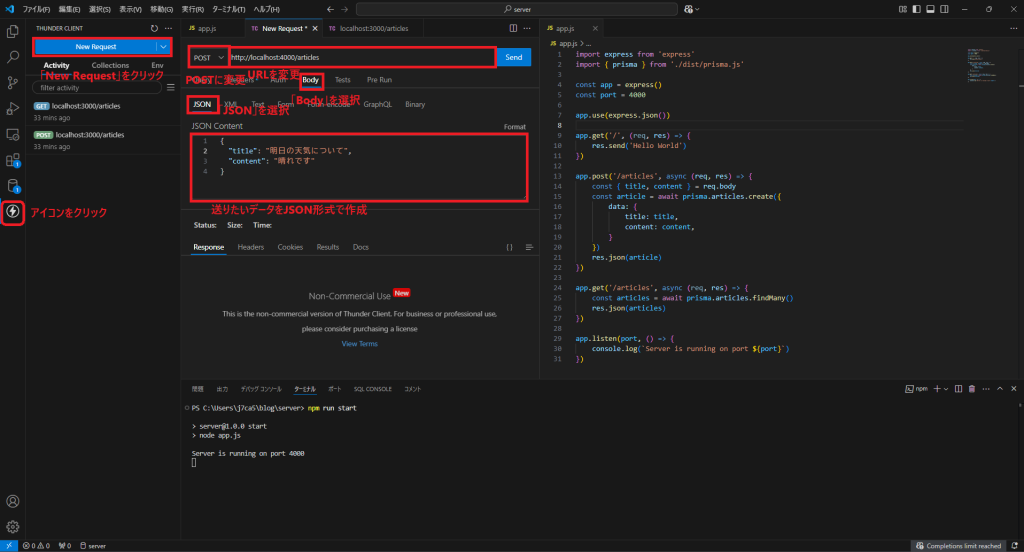This screenshot has height=552, width=1024.
Task: Switch to the Collections tab
Action: tap(110, 65)
